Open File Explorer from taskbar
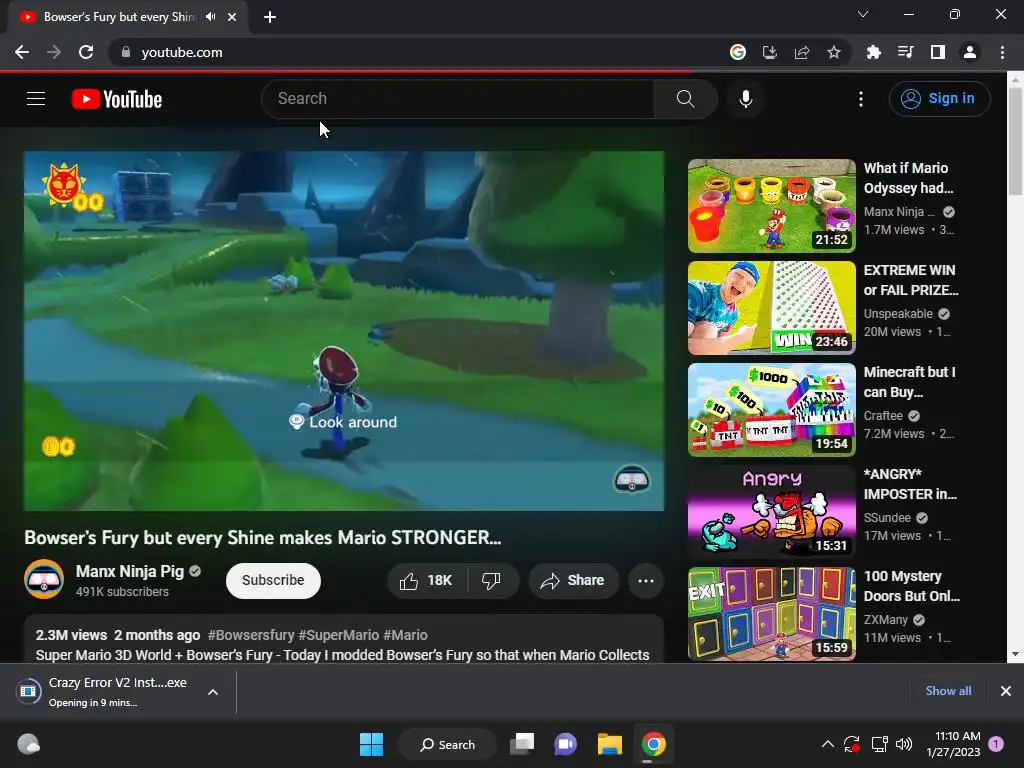1024x768 pixels. coord(610,744)
